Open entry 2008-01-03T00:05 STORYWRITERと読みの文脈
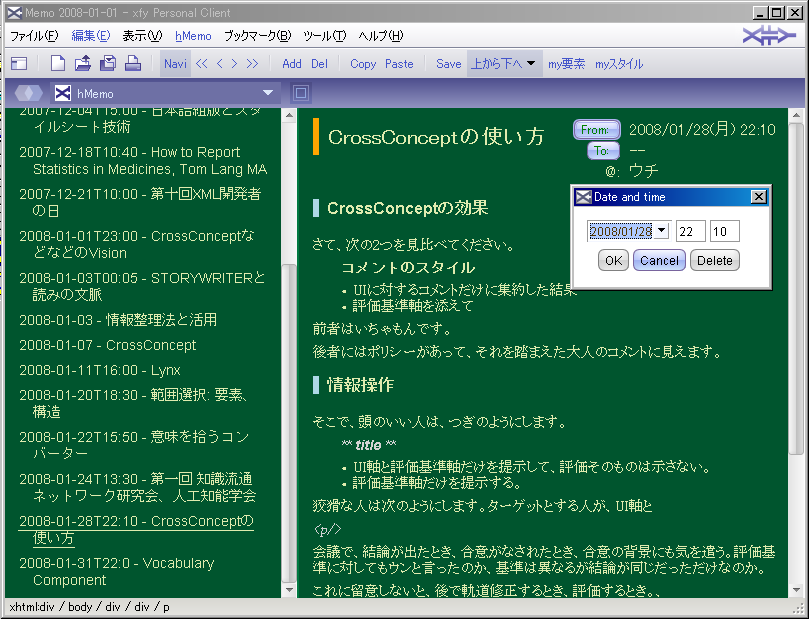The width and height of the screenshot is (809, 619). tap(142, 286)
